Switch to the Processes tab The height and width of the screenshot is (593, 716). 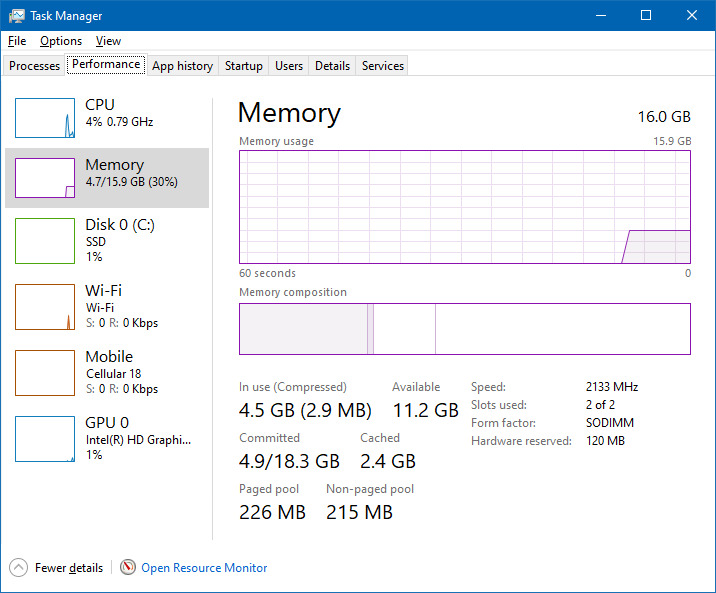(35, 66)
